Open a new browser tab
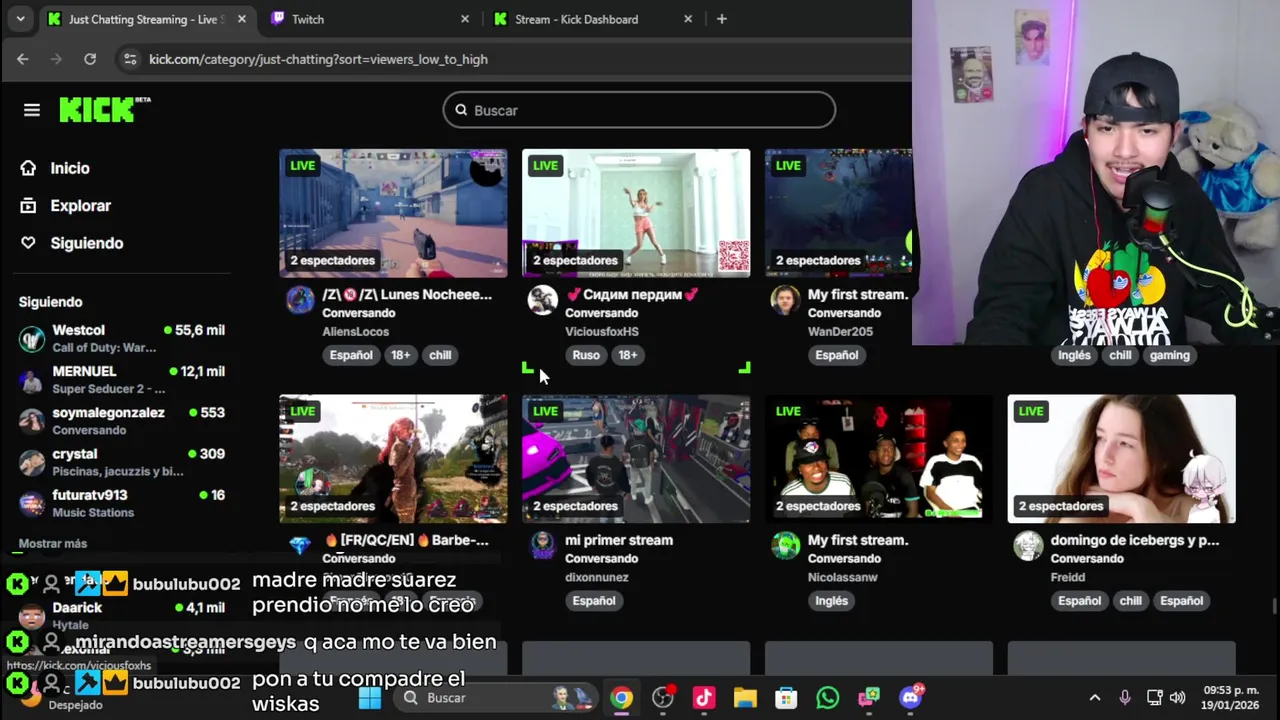This screenshot has width=1280, height=720. [x=722, y=19]
